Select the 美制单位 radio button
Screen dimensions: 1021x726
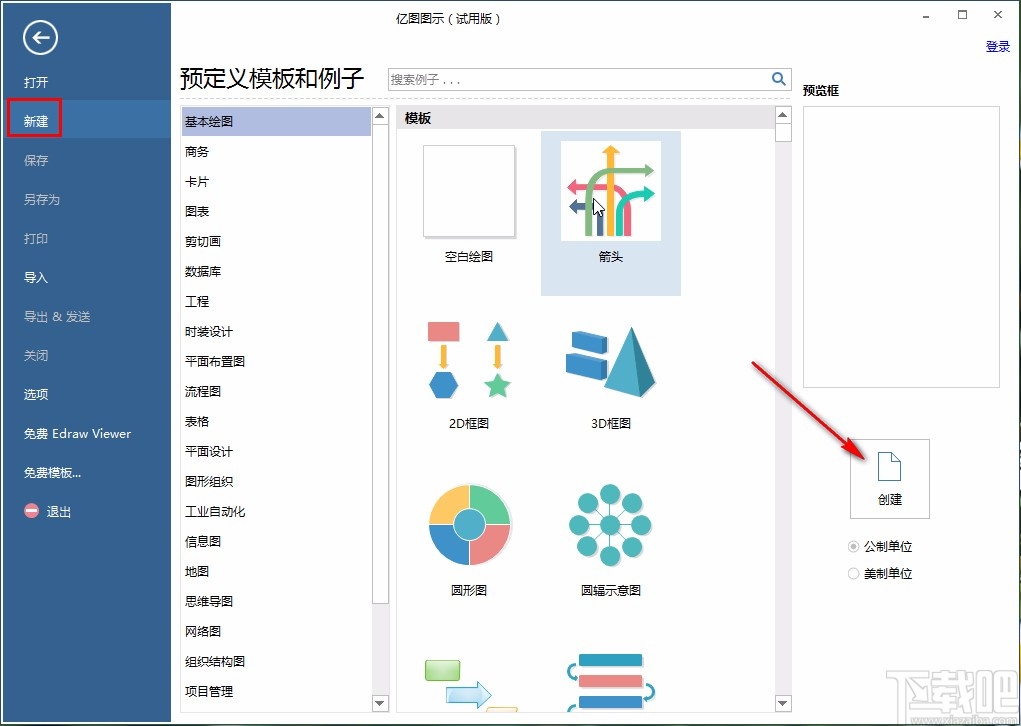tap(853, 574)
